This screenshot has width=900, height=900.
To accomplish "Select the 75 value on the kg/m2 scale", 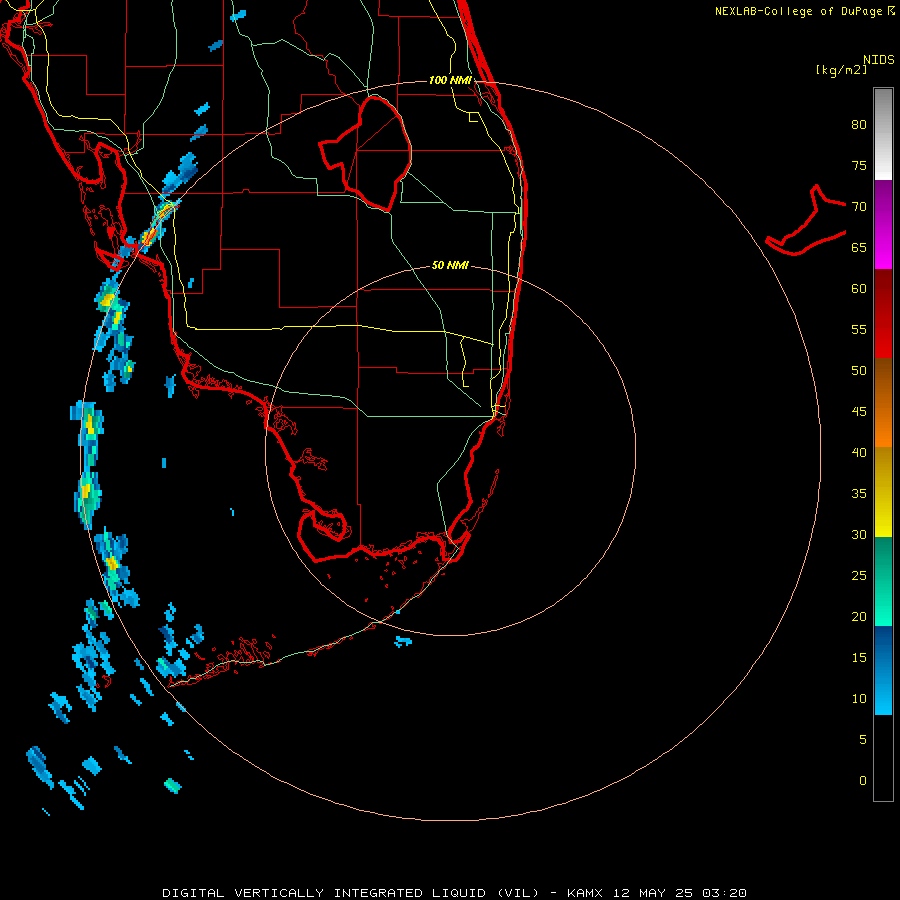I will point(859,165).
